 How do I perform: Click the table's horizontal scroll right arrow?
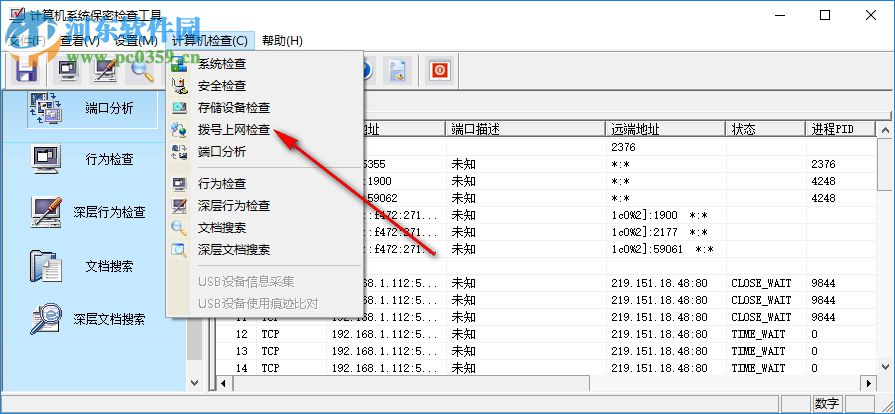point(869,383)
